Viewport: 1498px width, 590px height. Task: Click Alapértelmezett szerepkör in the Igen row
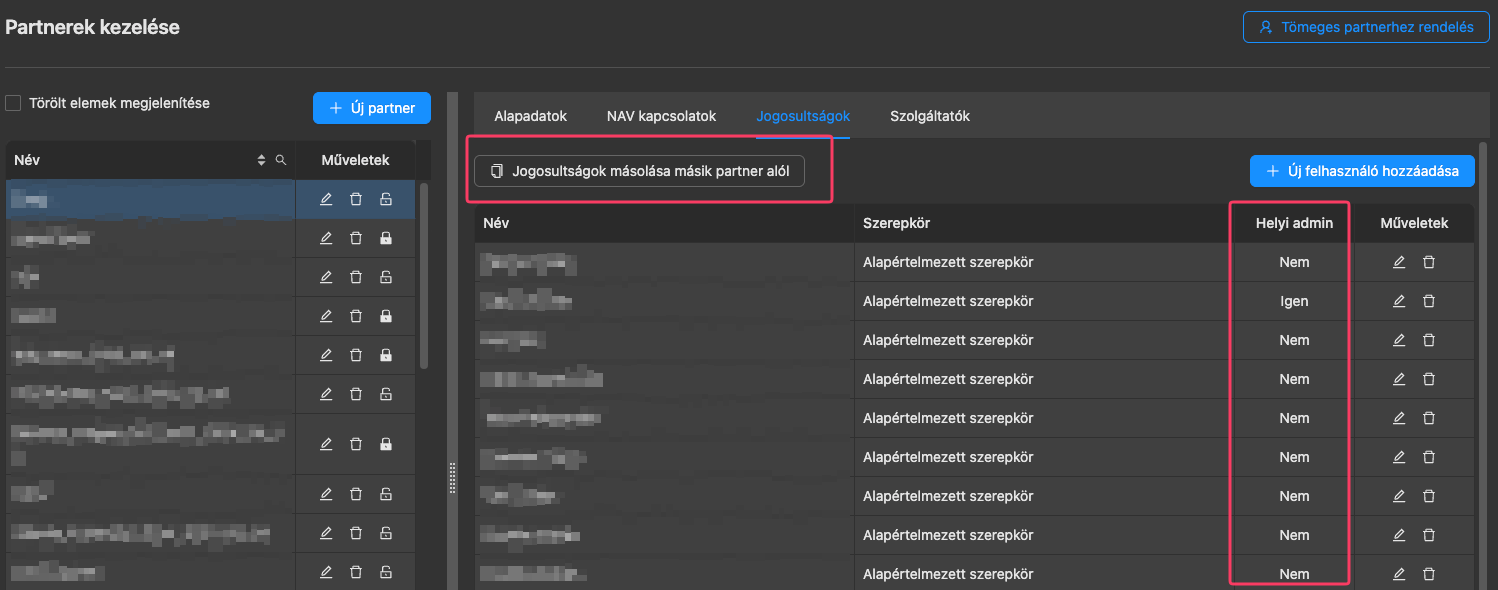(x=948, y=301)
